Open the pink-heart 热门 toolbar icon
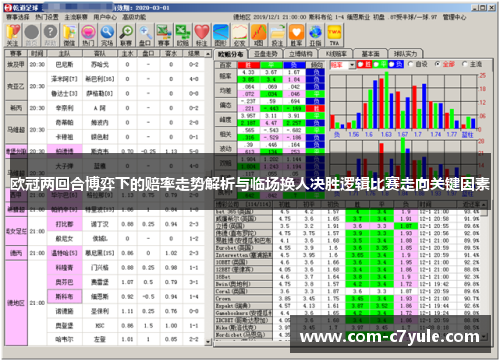Image resolution: width=500 pixels, height=362 pixels. 88,35
